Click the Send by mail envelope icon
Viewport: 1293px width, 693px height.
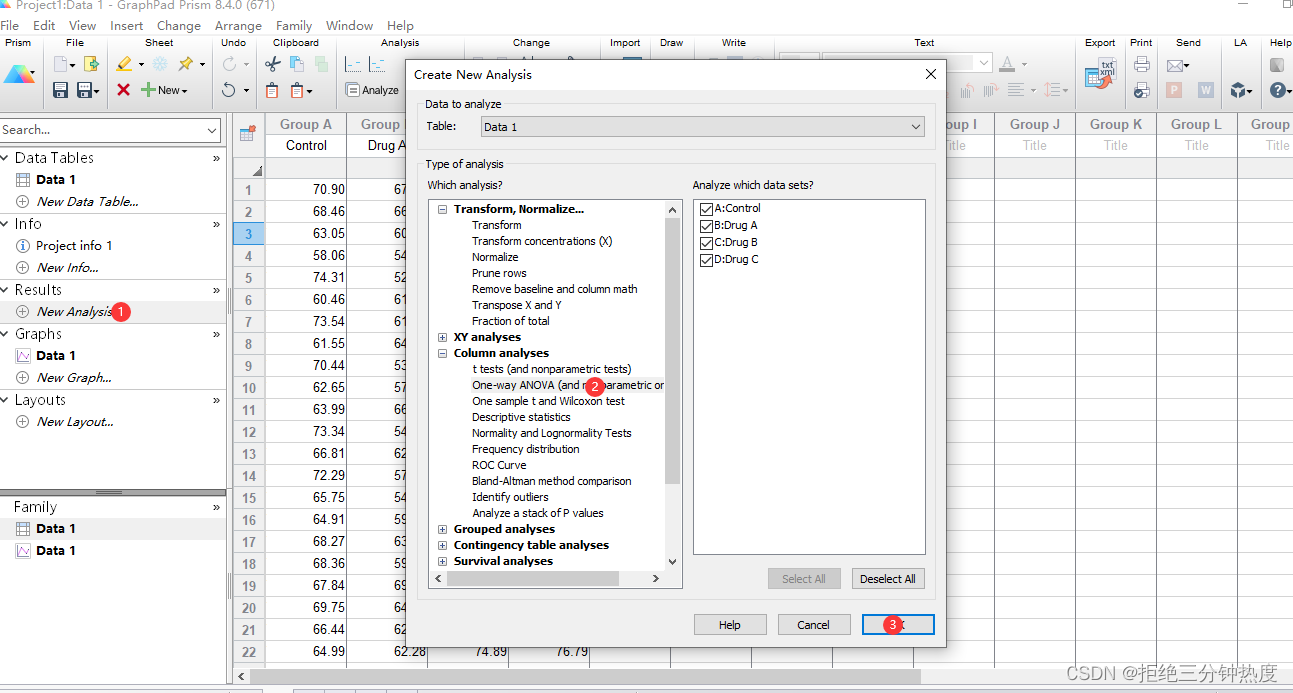(1175, 65)
